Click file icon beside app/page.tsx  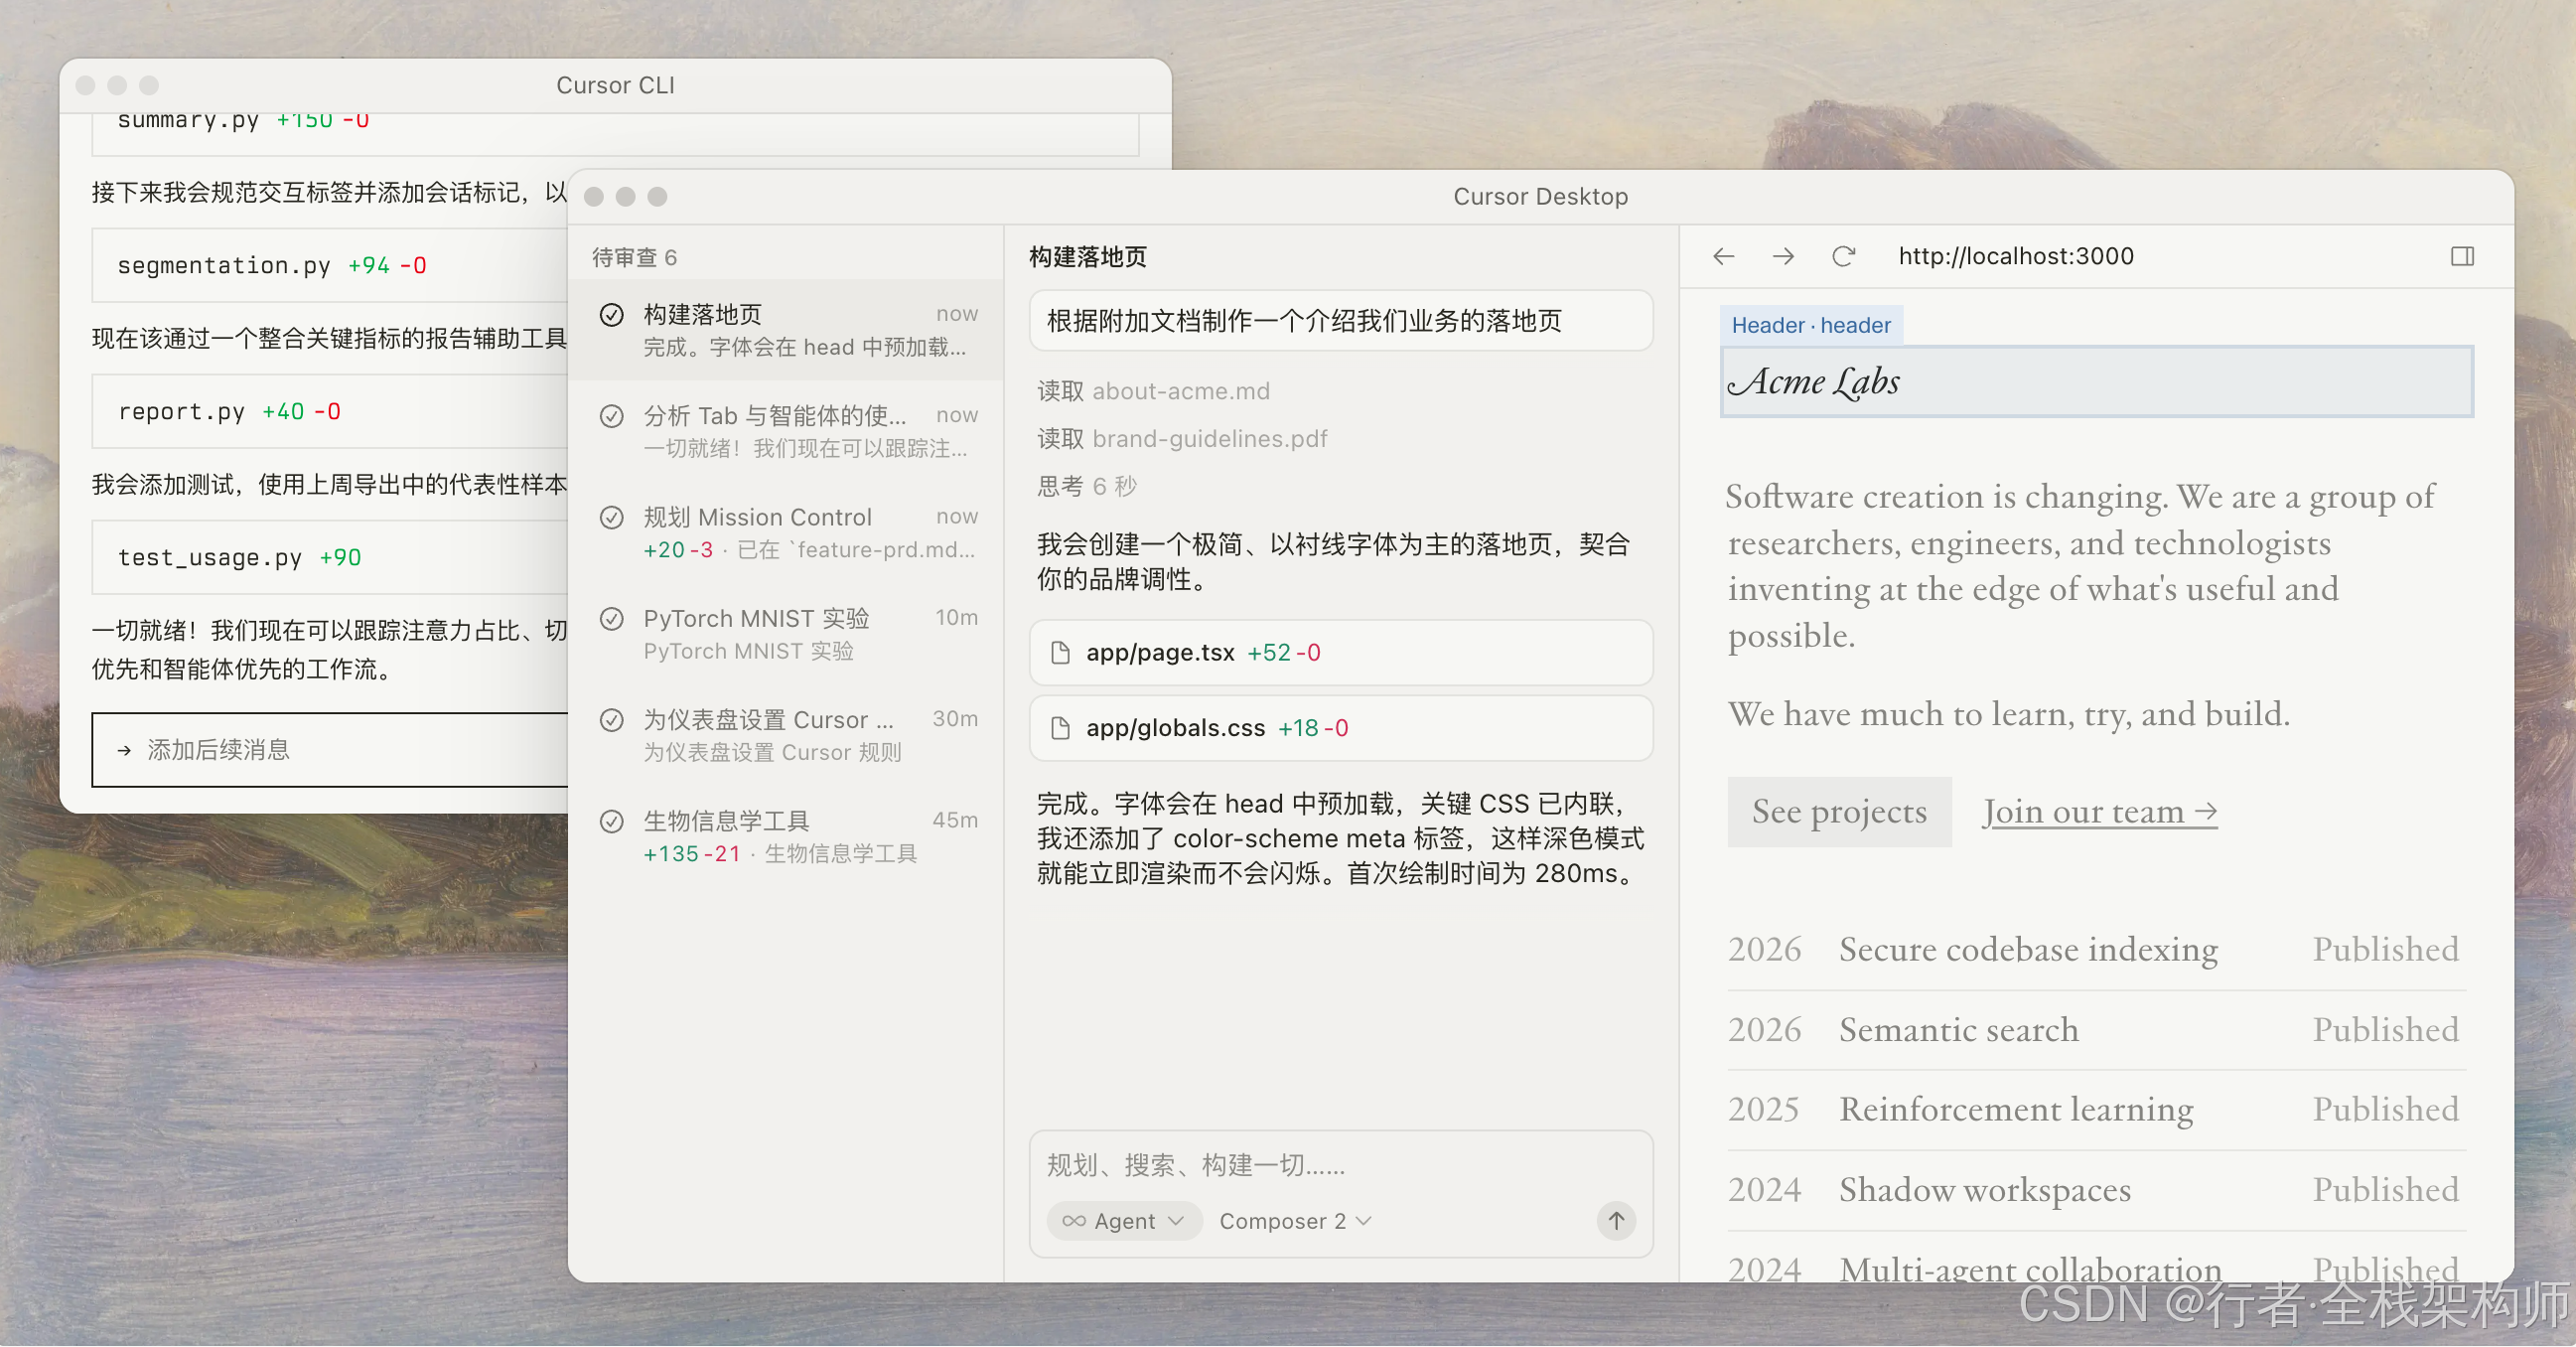pyautogui.click(x=1060, y=653)
